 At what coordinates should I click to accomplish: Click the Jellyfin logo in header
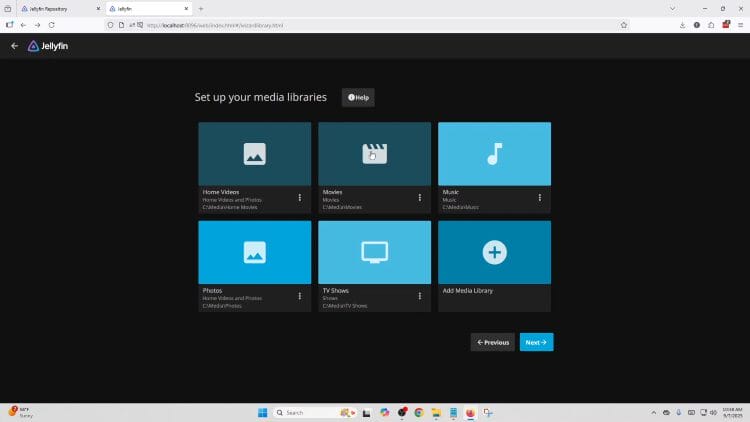pos(48,46)
